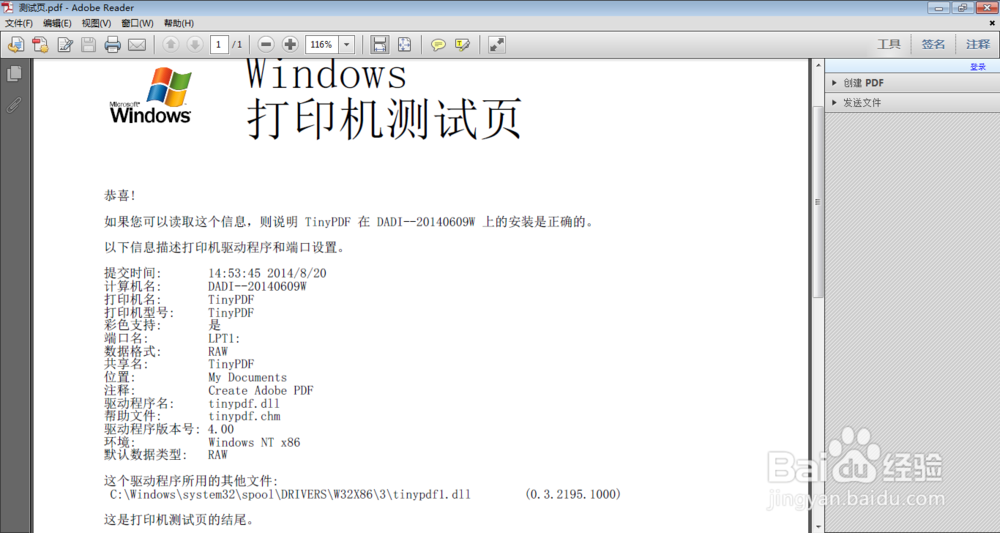
Task: Switch to read mode fullscreen icon
Action: [496, 45]
